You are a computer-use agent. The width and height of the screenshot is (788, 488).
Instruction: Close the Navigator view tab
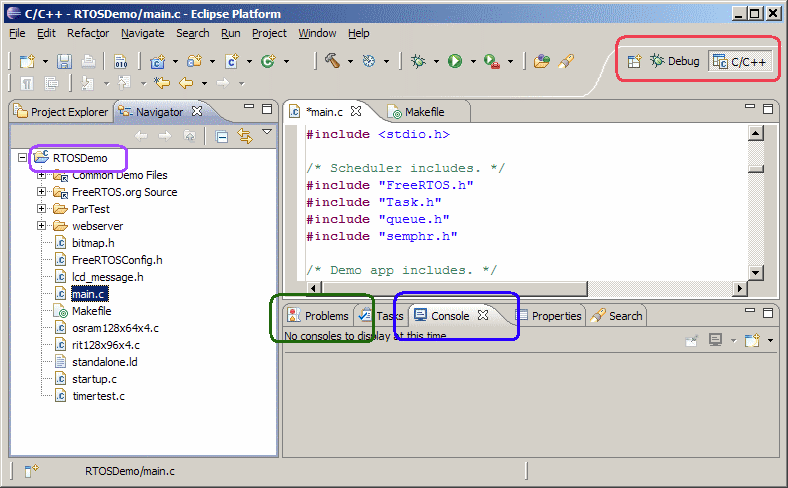click(x=197, y=111)
